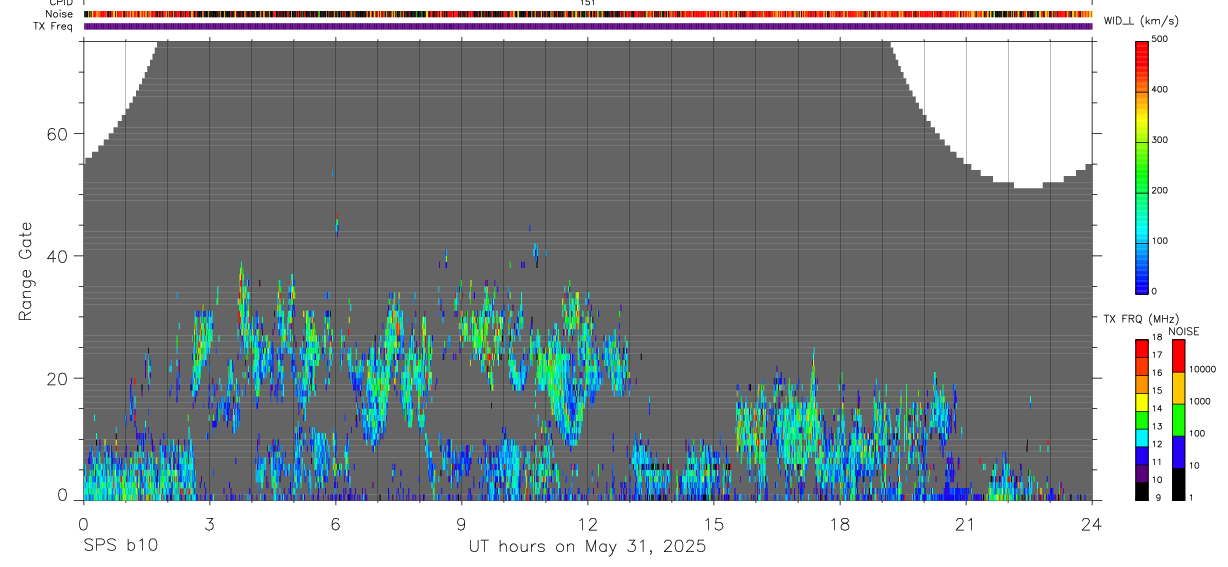Viewport: 1228px width, 567px height.
Task: Click the 6 tick on UT hours axis
Action: [335, 524]
